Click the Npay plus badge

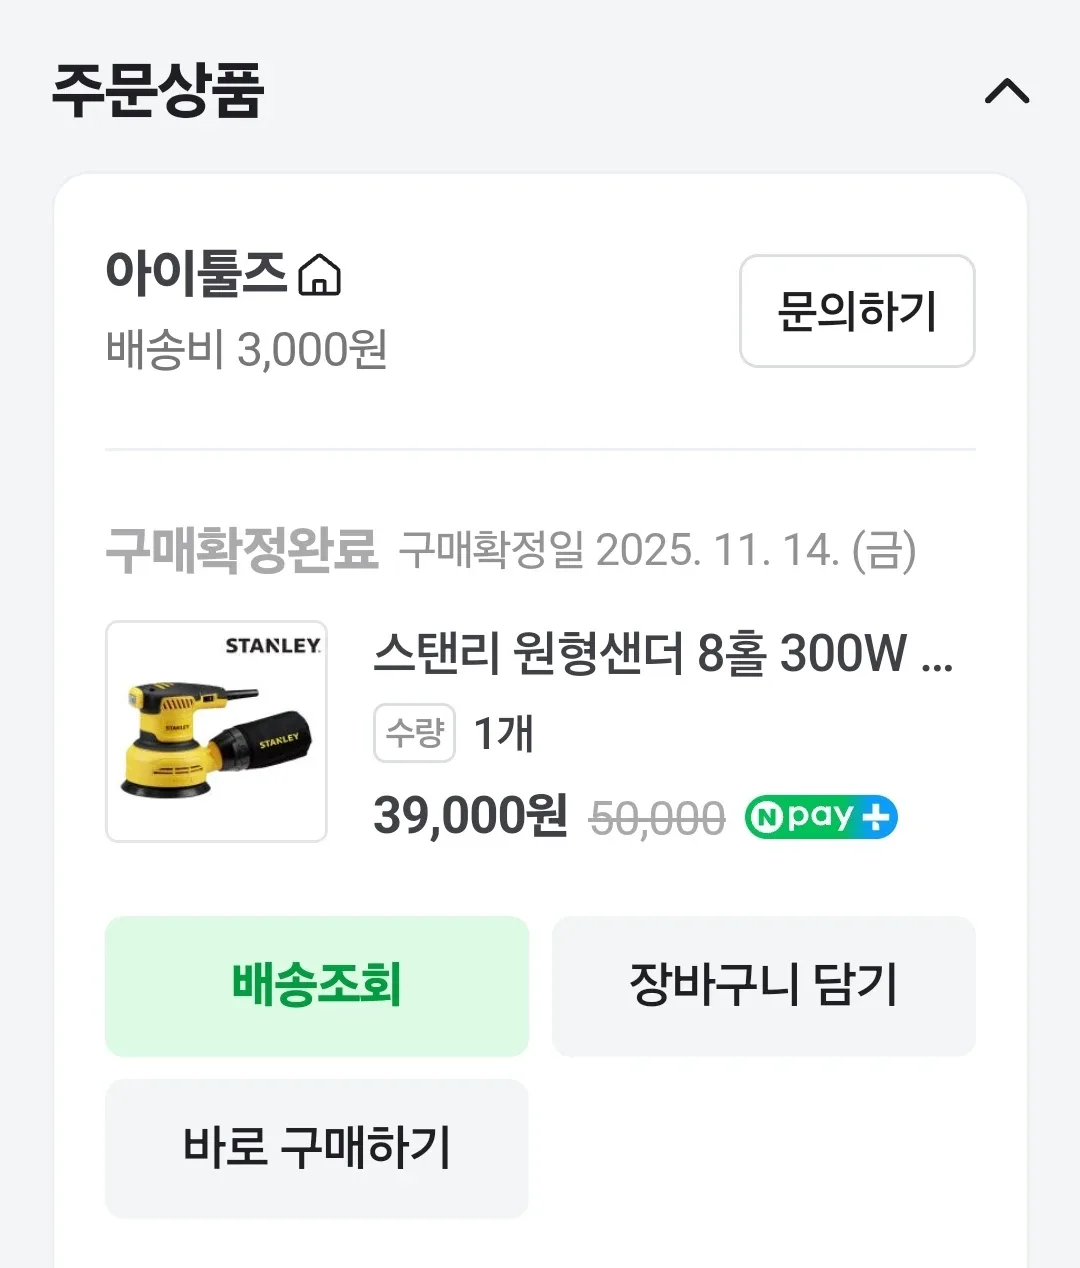[821, 817]
